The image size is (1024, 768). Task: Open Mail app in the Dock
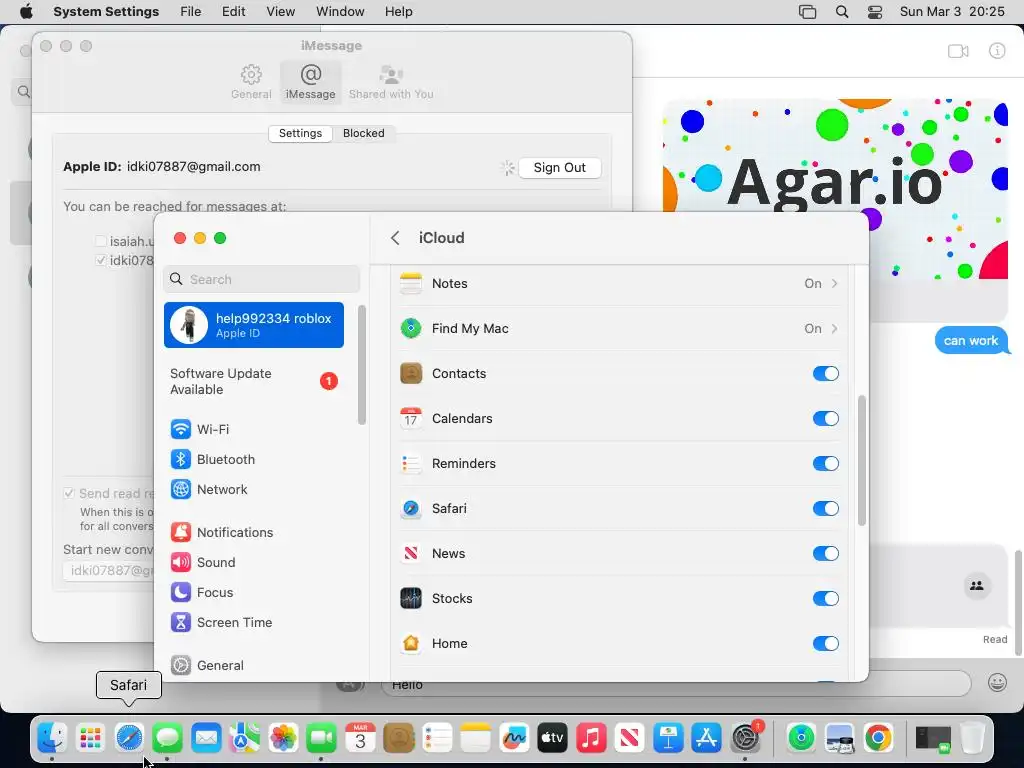click(206, 739)
